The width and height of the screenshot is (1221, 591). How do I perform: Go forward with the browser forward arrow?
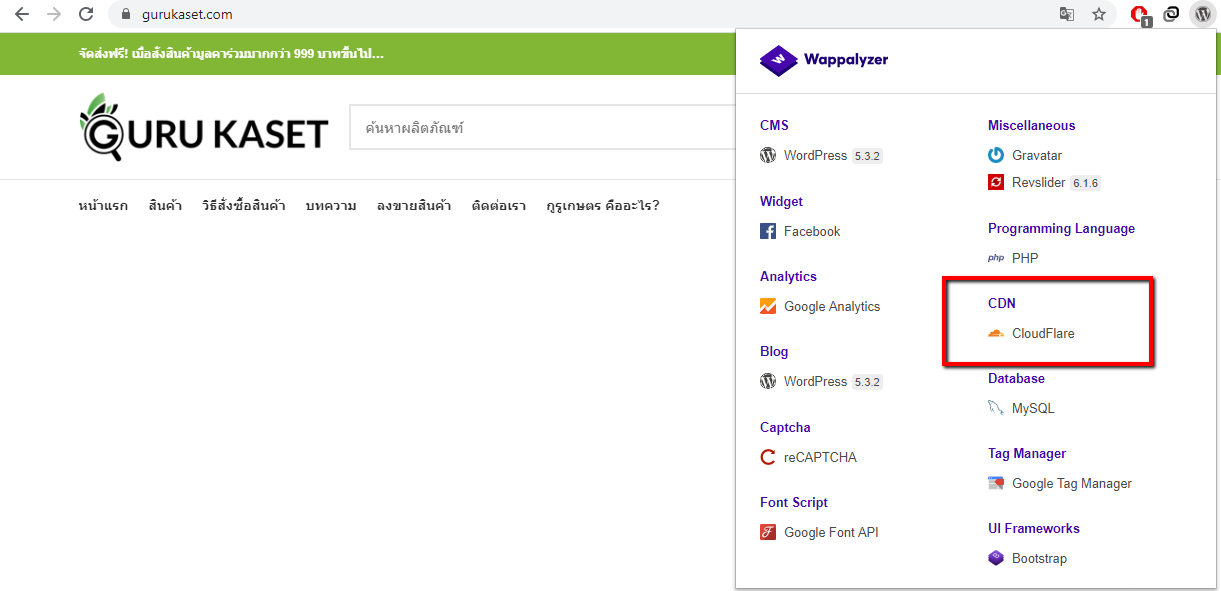tap(54, 15)
